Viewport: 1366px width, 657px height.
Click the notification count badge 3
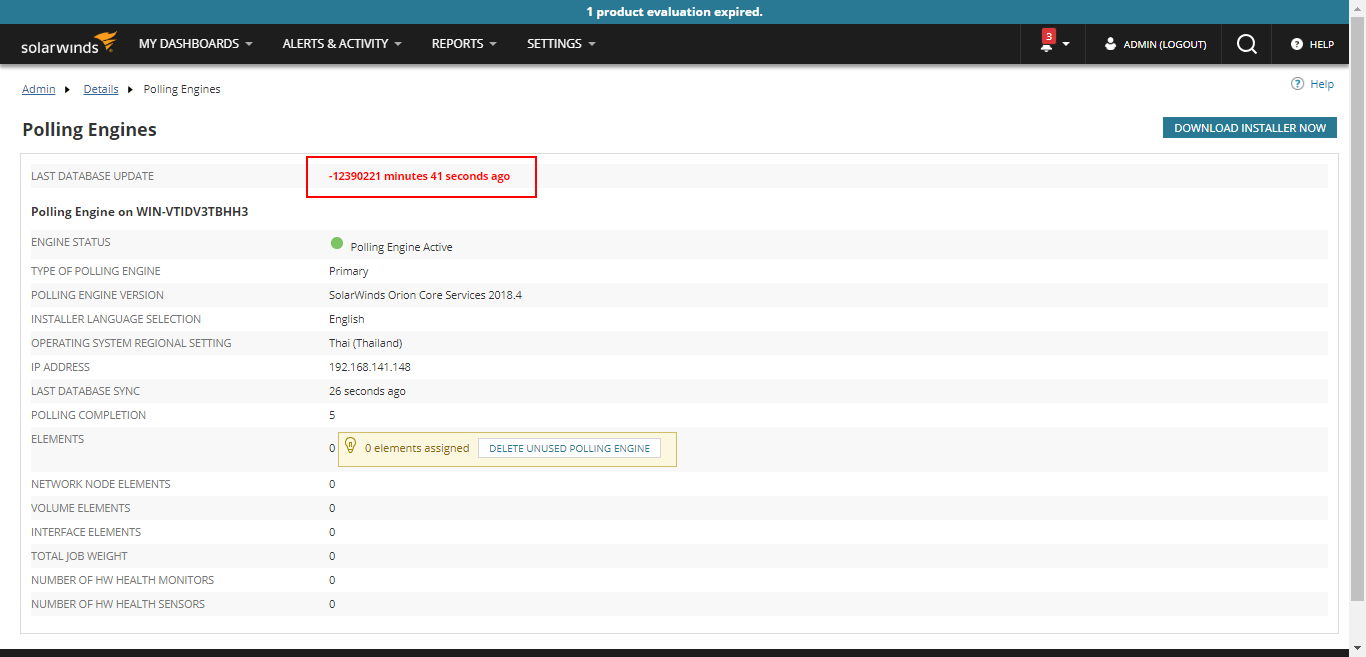point(1048,36)
